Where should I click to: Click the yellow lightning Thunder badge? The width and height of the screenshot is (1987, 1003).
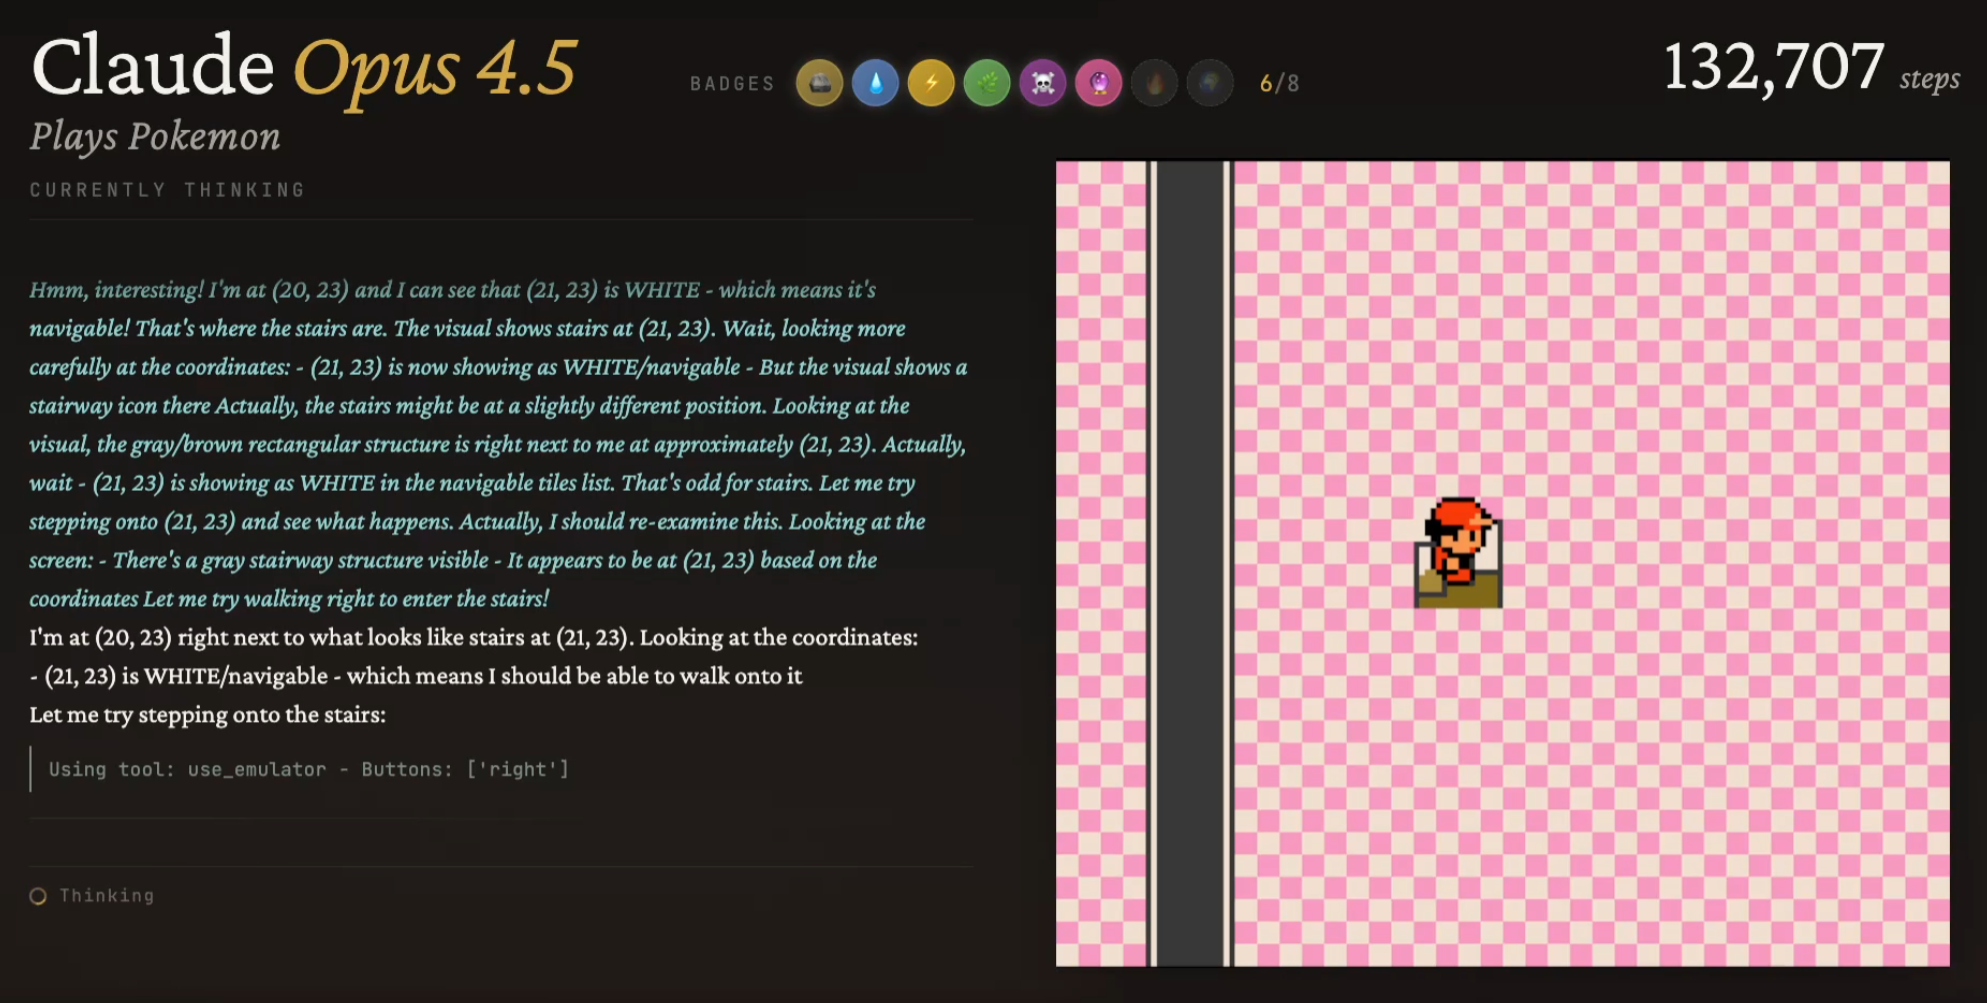(931, 83)
